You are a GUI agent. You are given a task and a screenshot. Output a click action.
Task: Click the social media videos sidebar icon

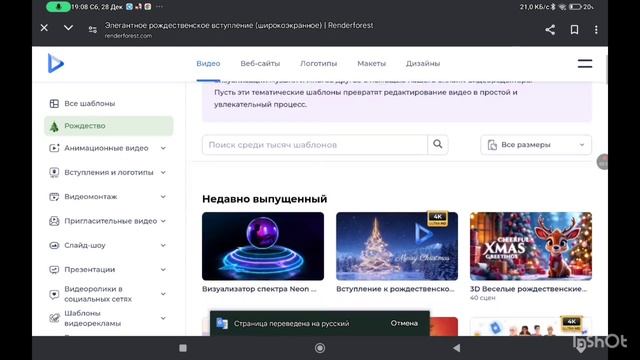(54, 294)
